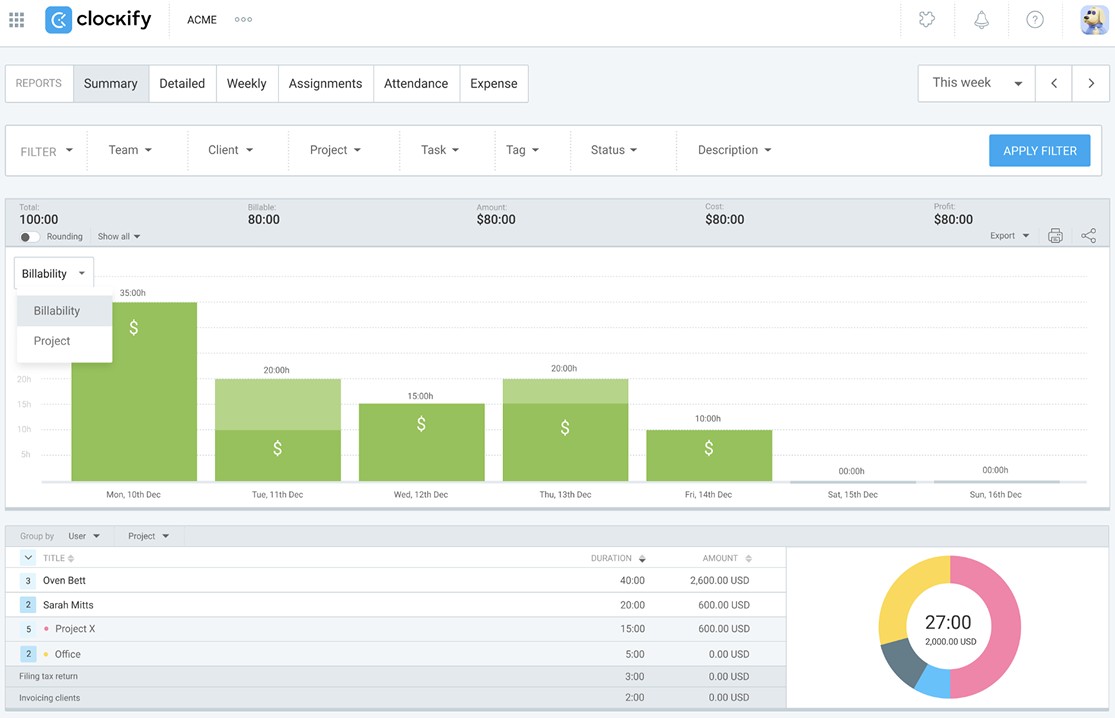Go to the next week arrow
This screenshot has height=718, width=1115.
pos(1090,84)
